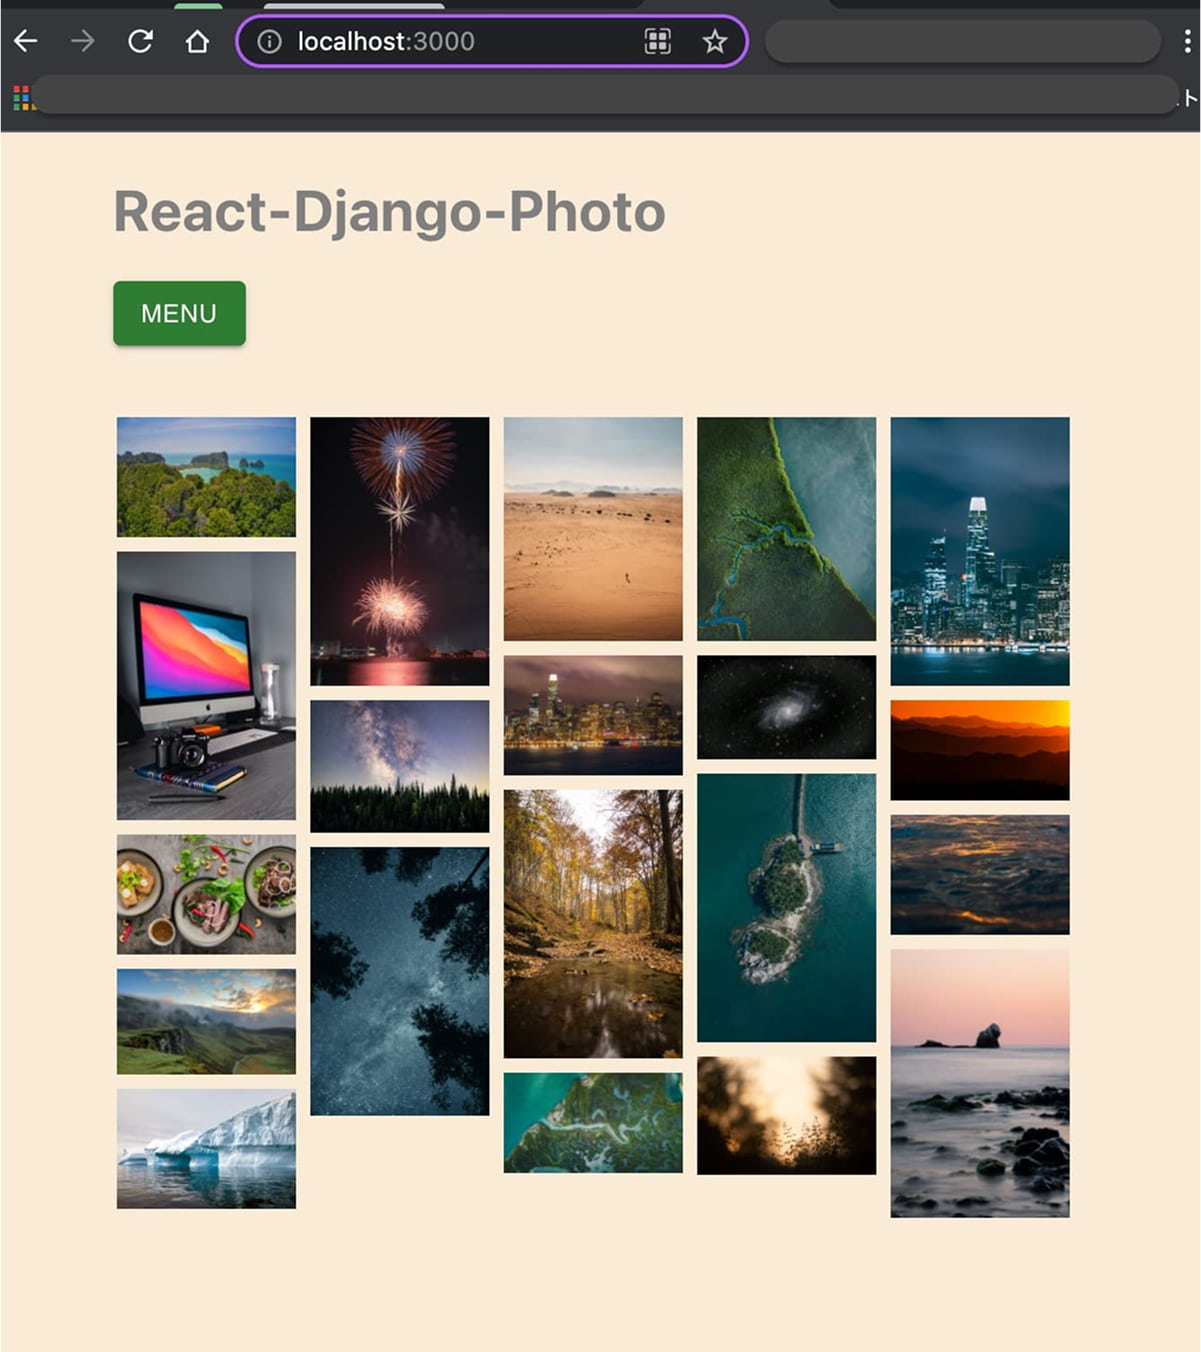The image size is (1201, 1352).
Task: Bookmark this page with the star icon
Action: 714,41
